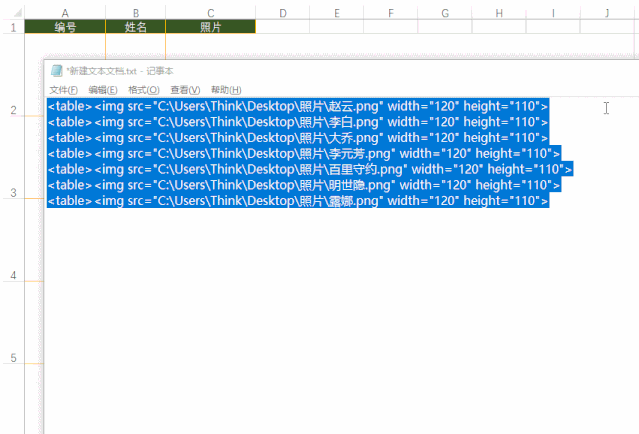This screenshot has height=434, width=639.
Task: Open the 编辑(E) menu in Notepad
Action: pyautogui.click(x=103, y=90)
